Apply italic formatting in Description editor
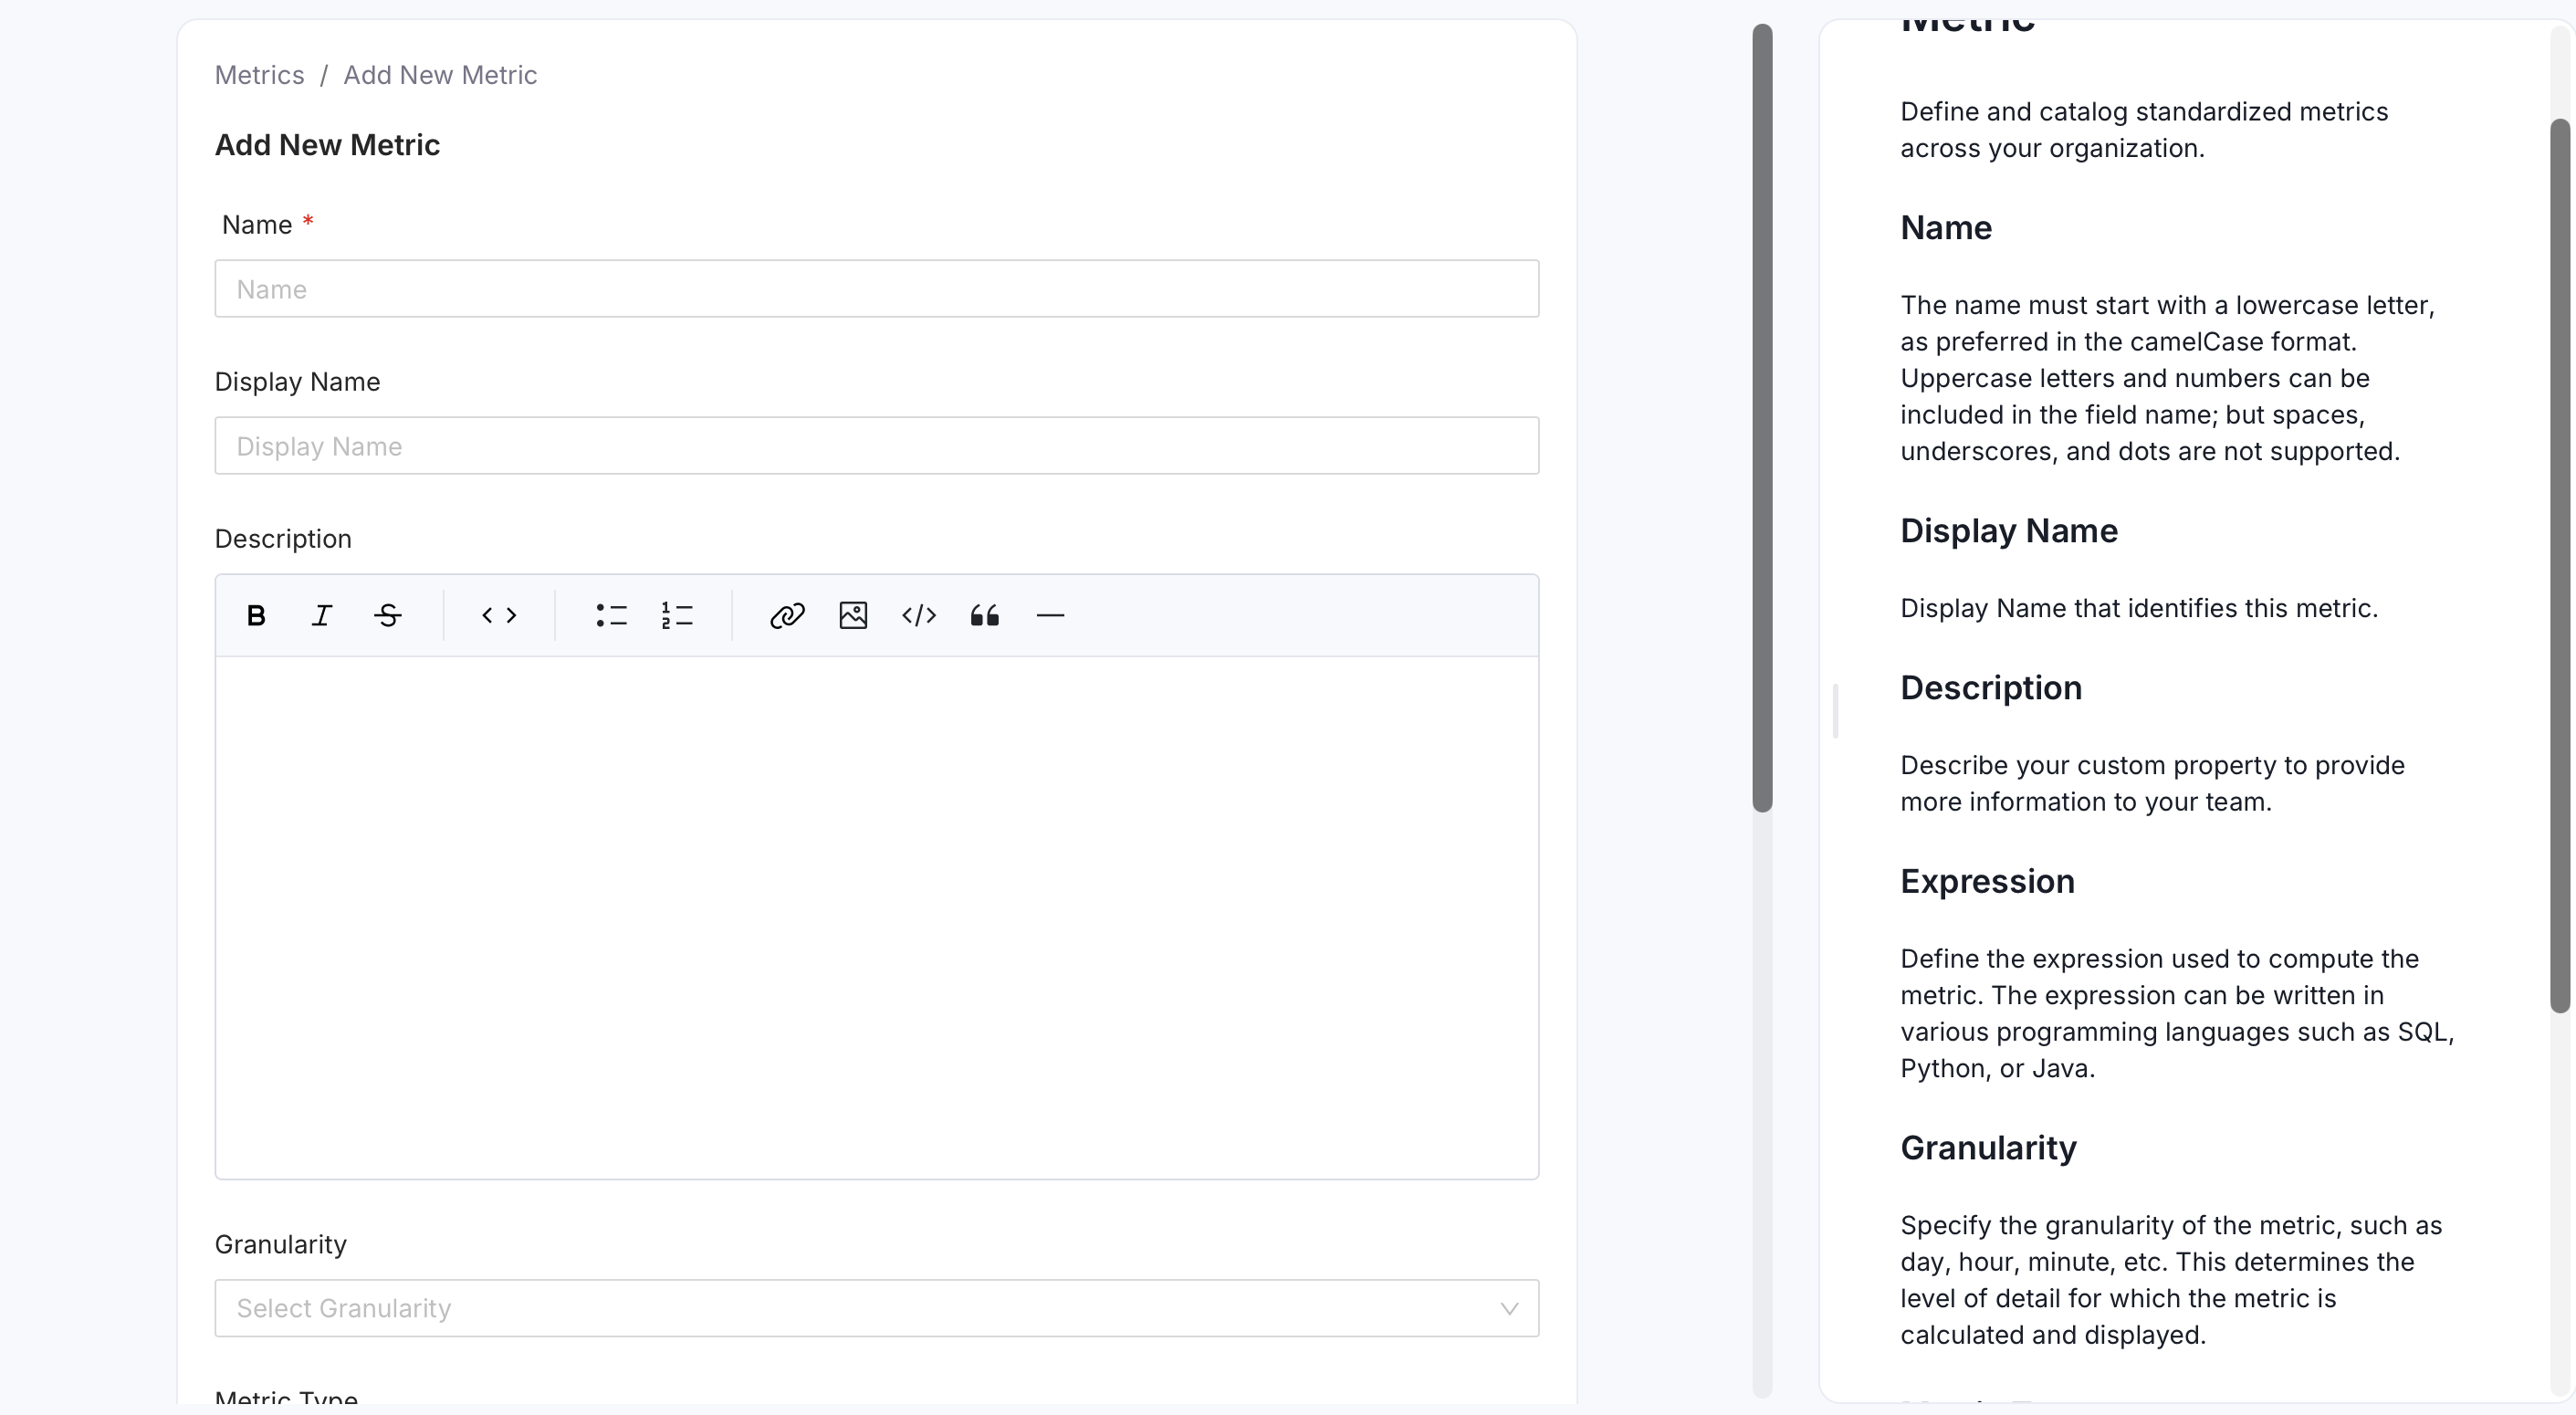The width and height of the screenshot is (2576, 1415). (321, 615)
